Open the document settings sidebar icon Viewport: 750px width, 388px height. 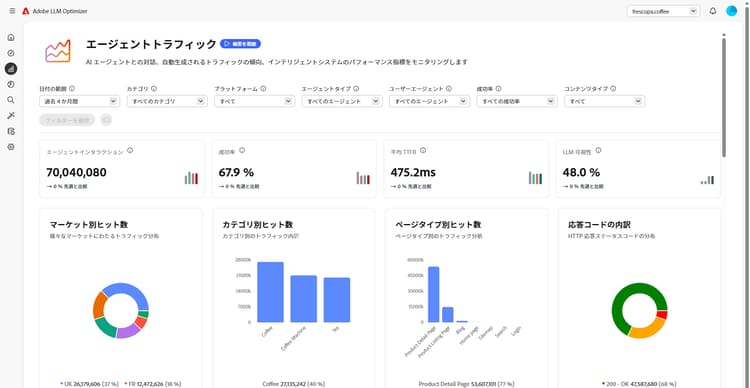pos(11,131)
